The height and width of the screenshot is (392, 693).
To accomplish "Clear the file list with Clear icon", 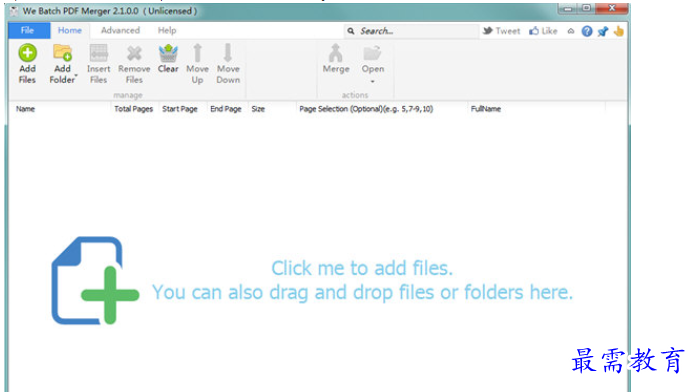I will [168, 53].
